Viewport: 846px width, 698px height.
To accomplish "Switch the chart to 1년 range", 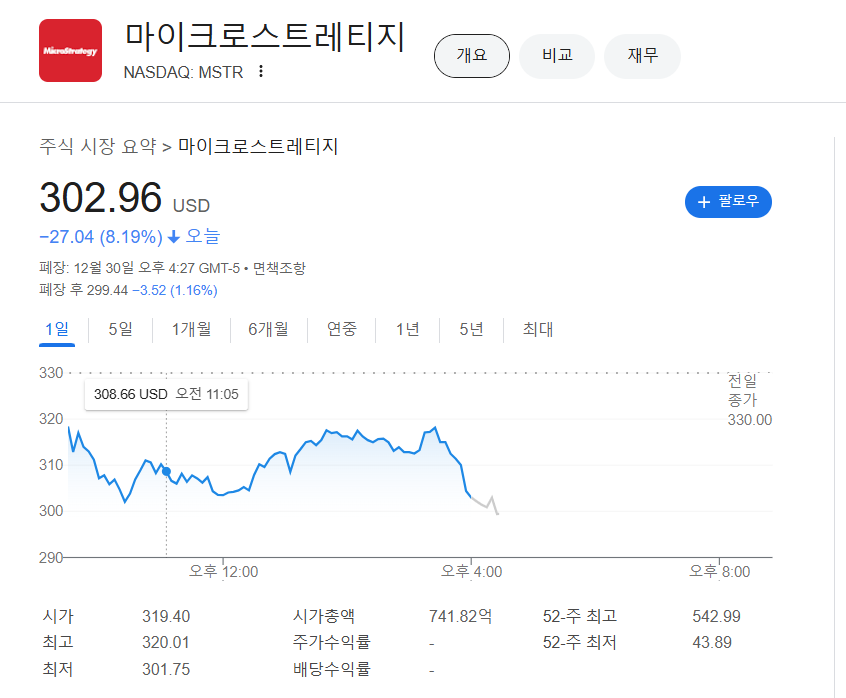I will [407, 329].
